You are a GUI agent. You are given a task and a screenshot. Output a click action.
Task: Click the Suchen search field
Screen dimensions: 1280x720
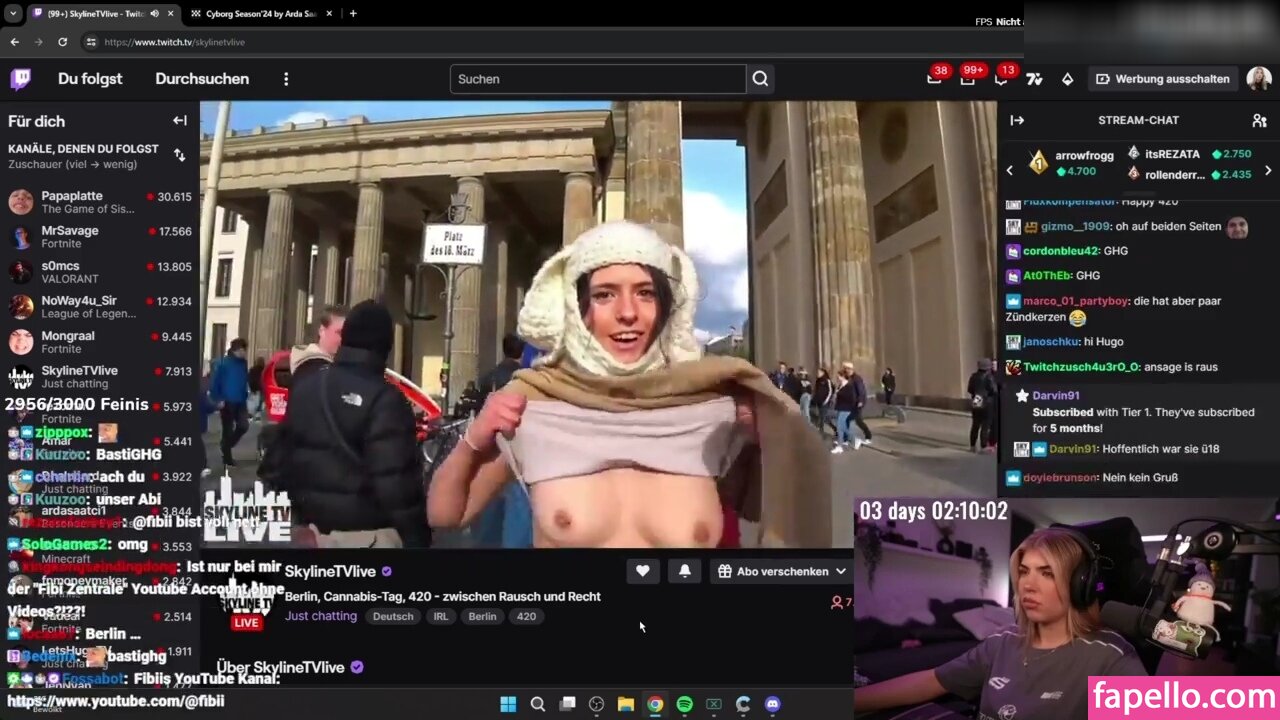598,79
